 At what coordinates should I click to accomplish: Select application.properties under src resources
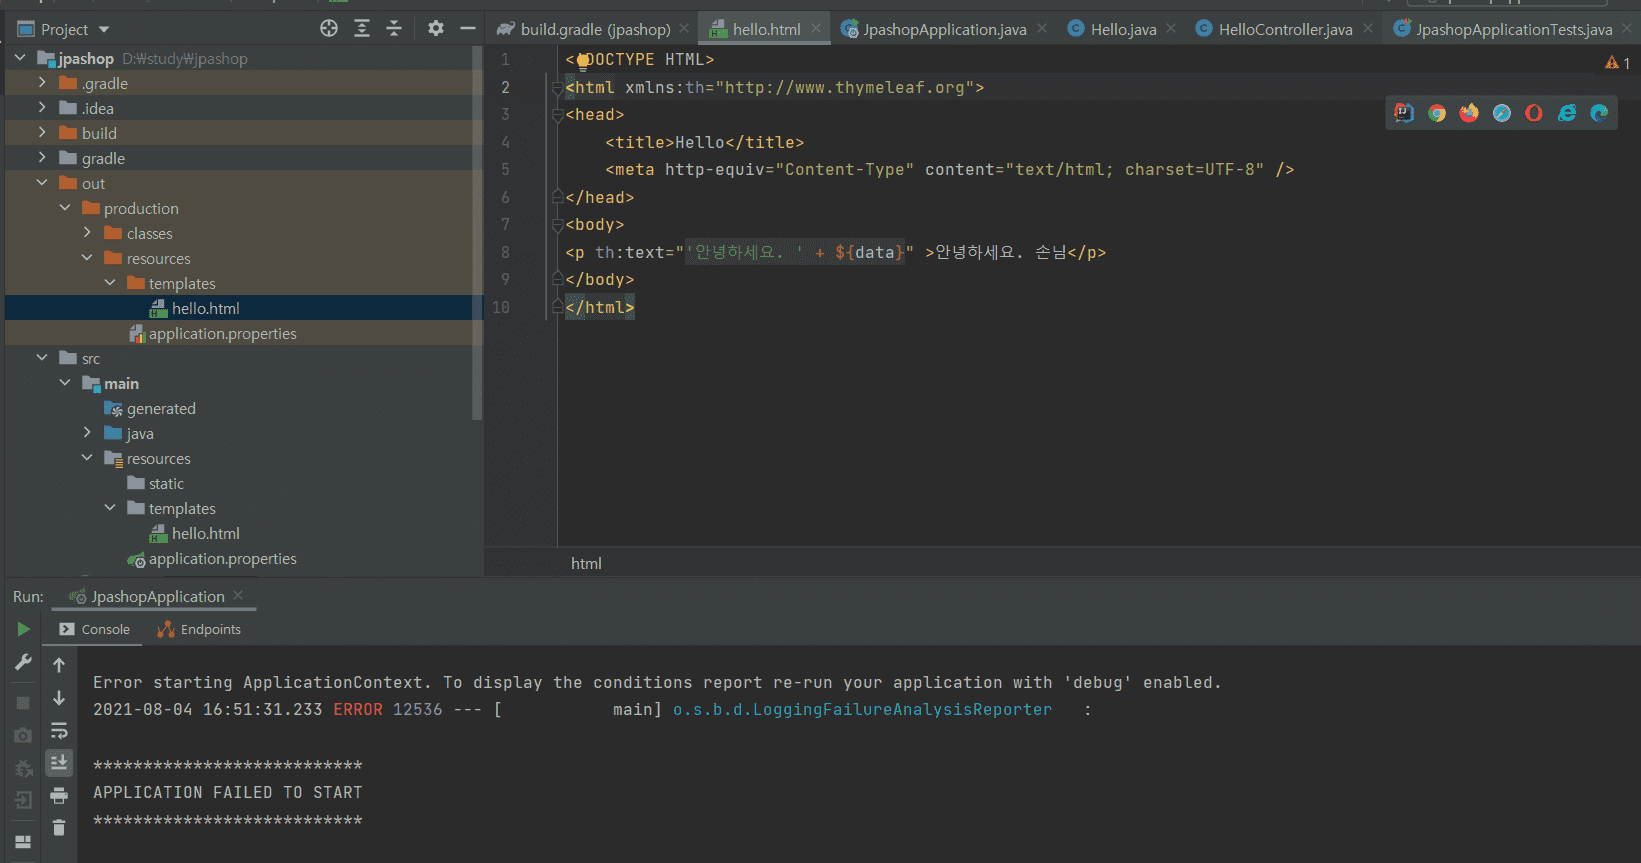click(x=222, y=559)
